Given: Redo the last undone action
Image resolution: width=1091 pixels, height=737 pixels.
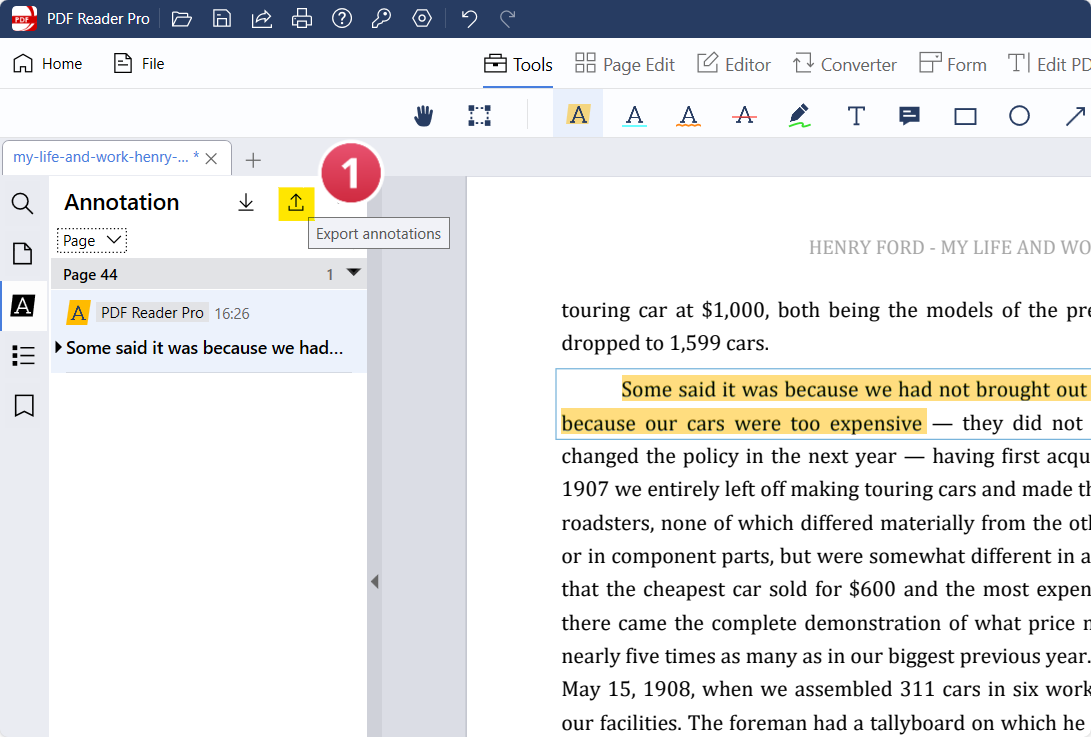Looking at the screenshot, I should click(x=509, y=19).
